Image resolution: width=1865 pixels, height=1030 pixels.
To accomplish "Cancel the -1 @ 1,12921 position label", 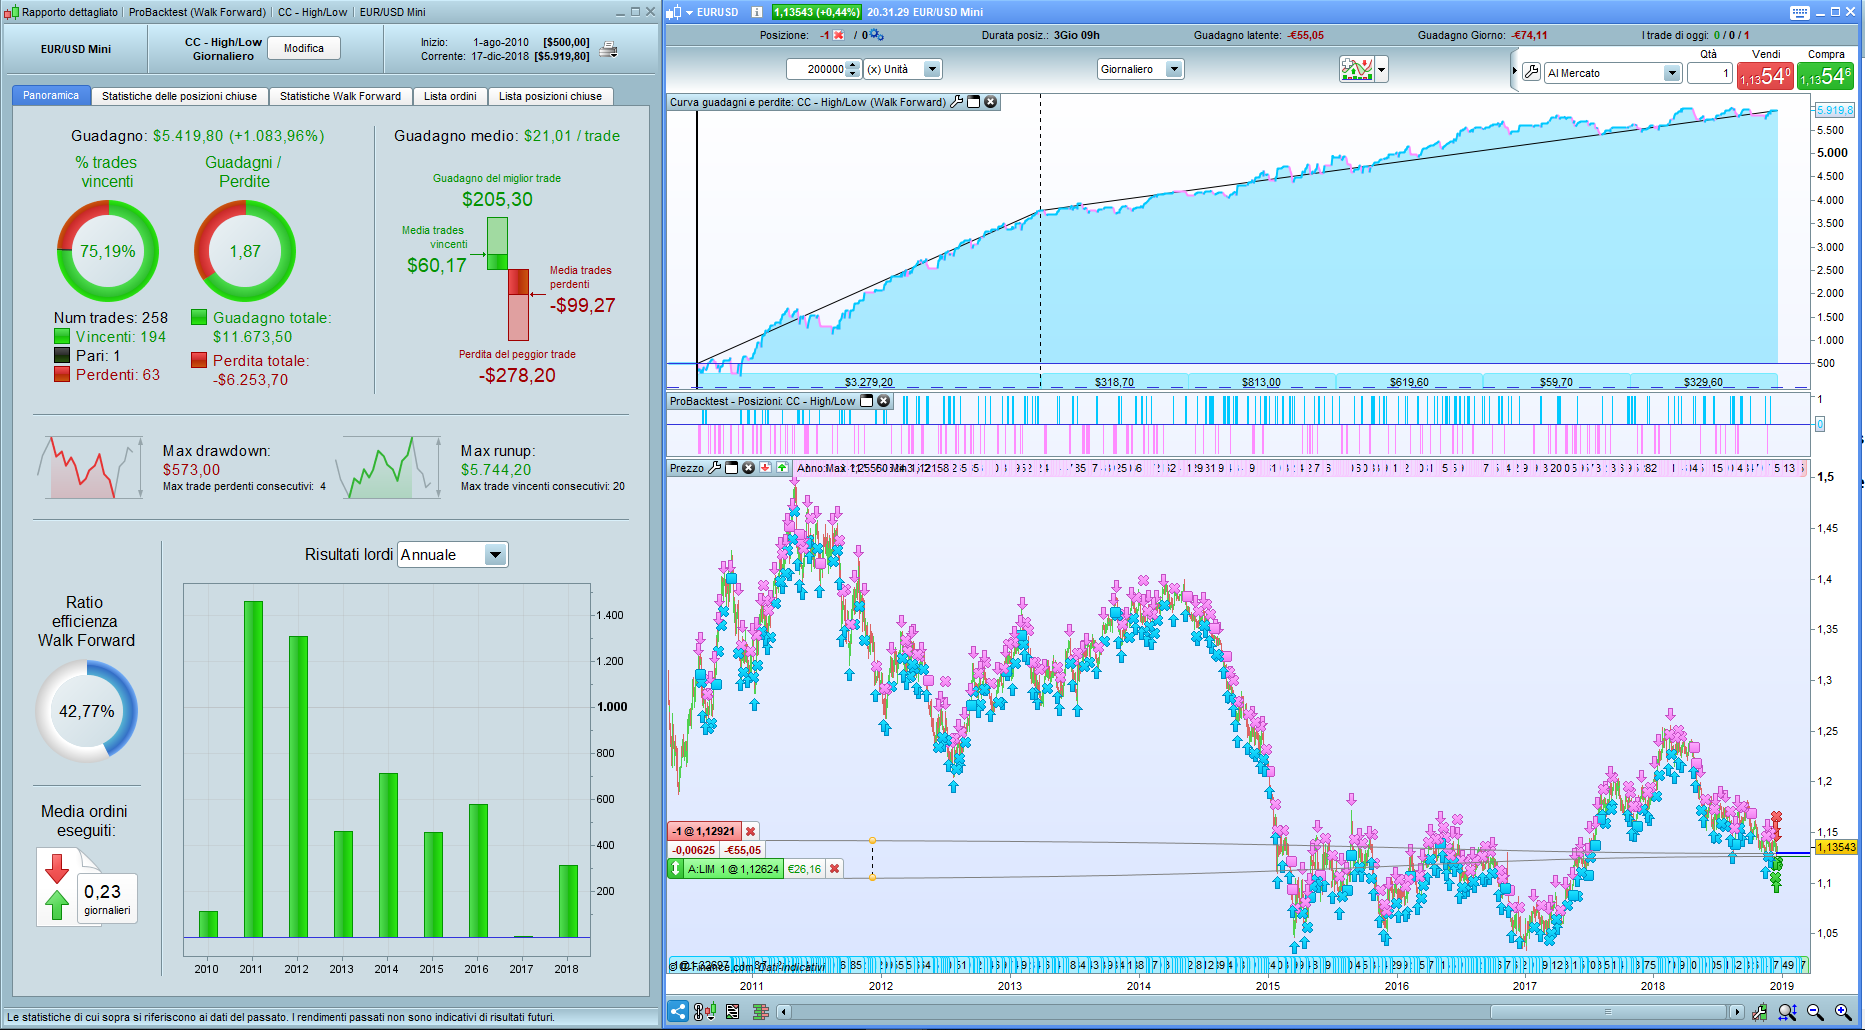I will point(750,831).
